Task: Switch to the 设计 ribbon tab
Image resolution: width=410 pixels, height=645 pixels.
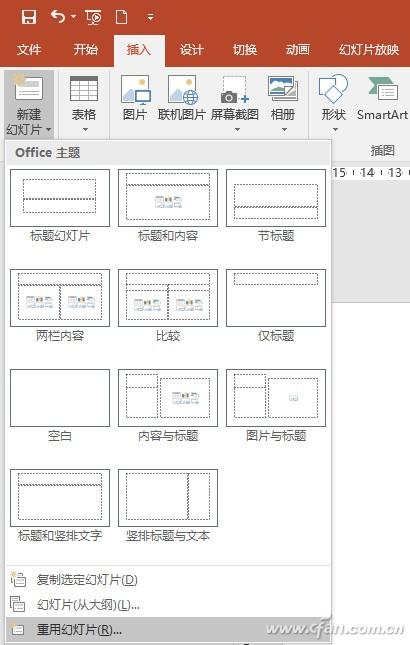Action: point(191,50)
